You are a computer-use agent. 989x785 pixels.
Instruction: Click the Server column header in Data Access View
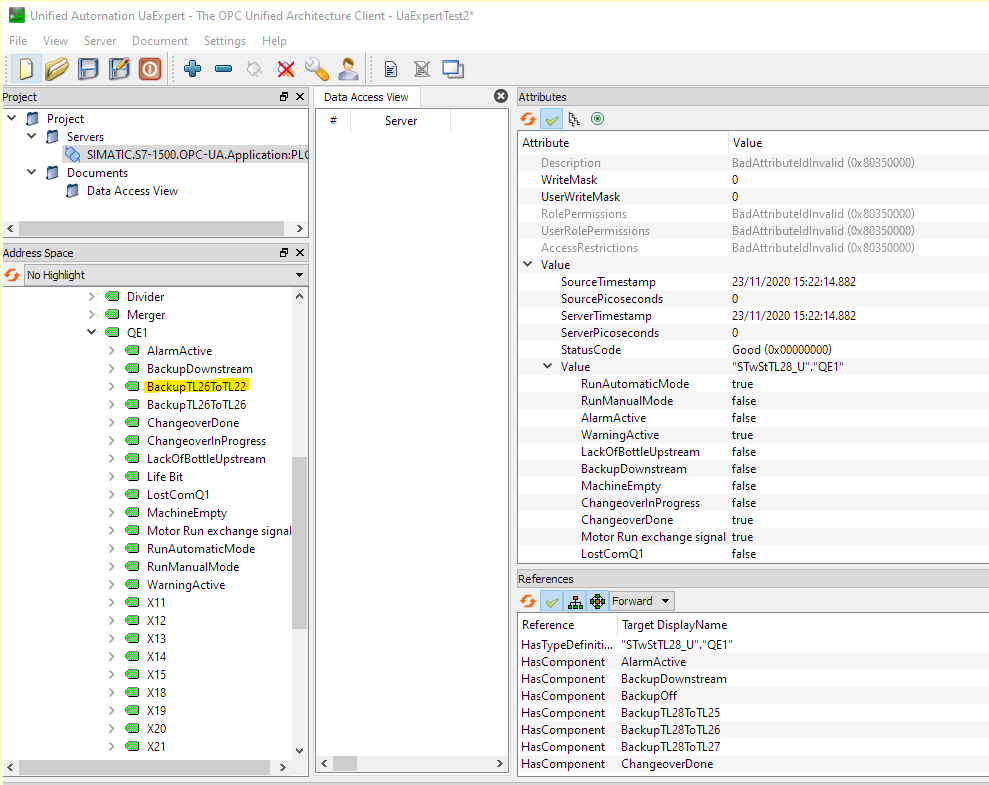pyautogui.click(x=401, y=120)
